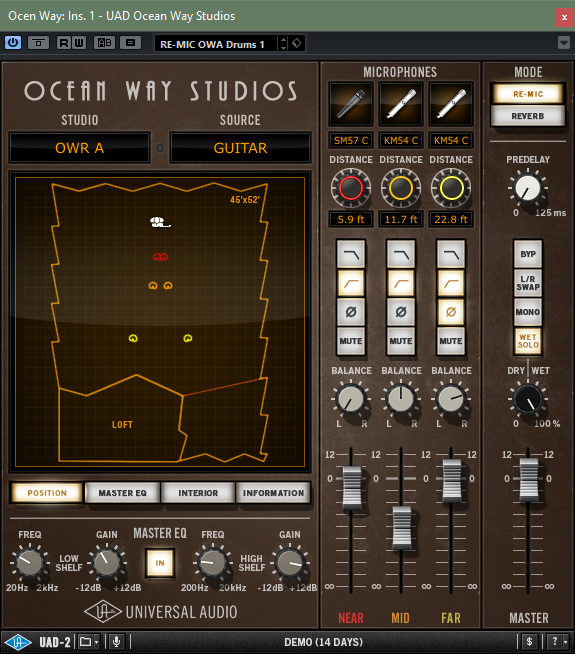Open the OWR A studio selector
The image size is (575, 654).
79,148
